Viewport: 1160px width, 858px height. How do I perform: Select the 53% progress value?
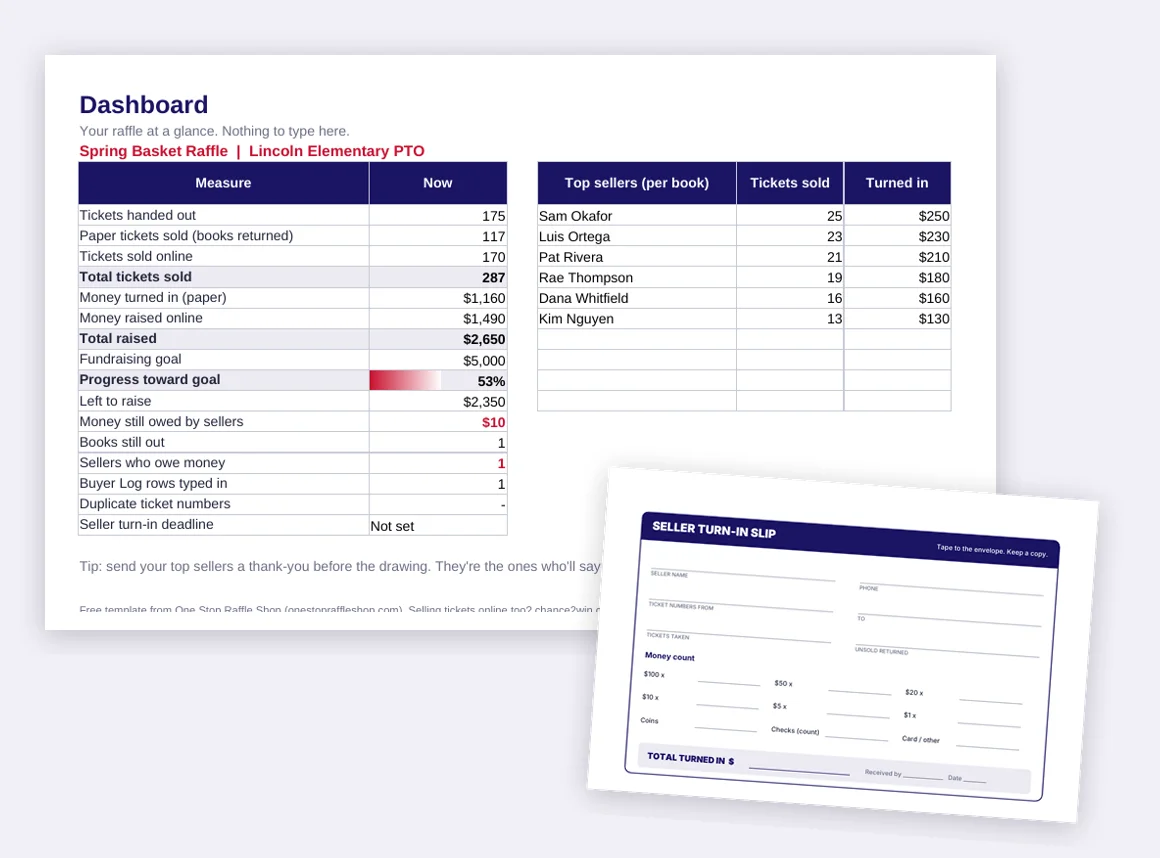coord(491,382)
